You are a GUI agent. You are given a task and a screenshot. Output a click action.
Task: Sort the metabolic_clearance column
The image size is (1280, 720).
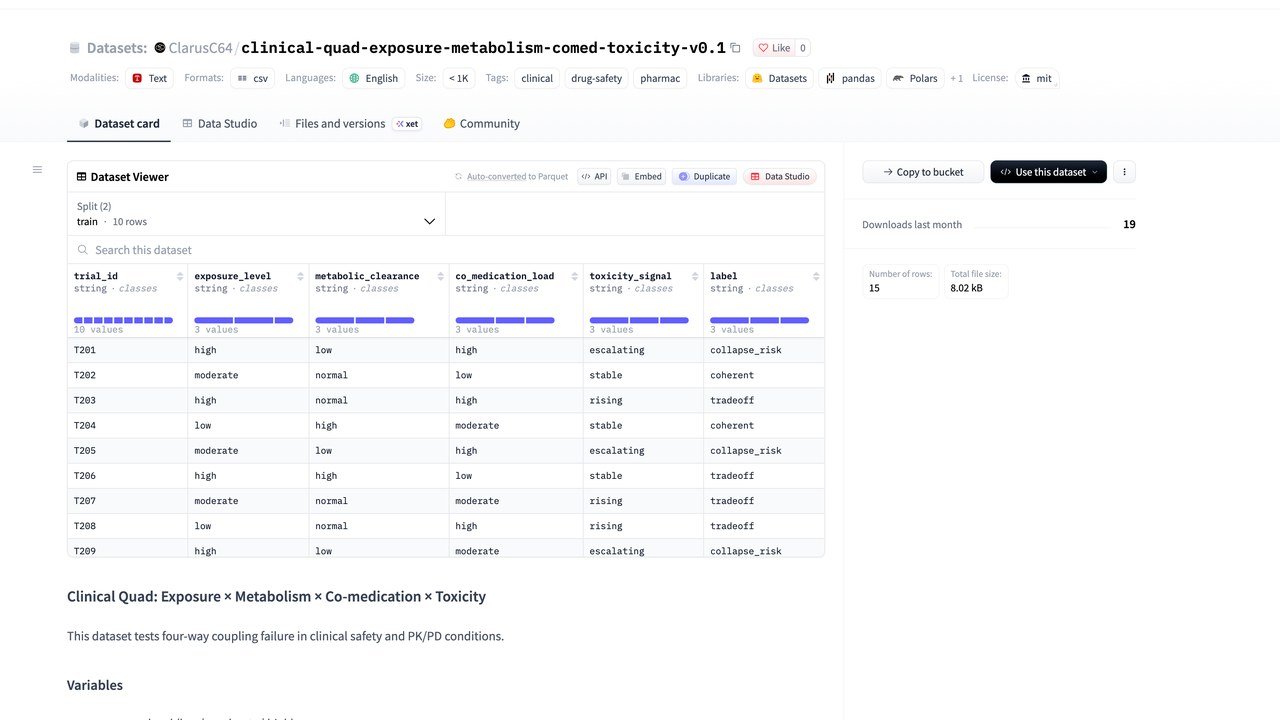(441, 276)
